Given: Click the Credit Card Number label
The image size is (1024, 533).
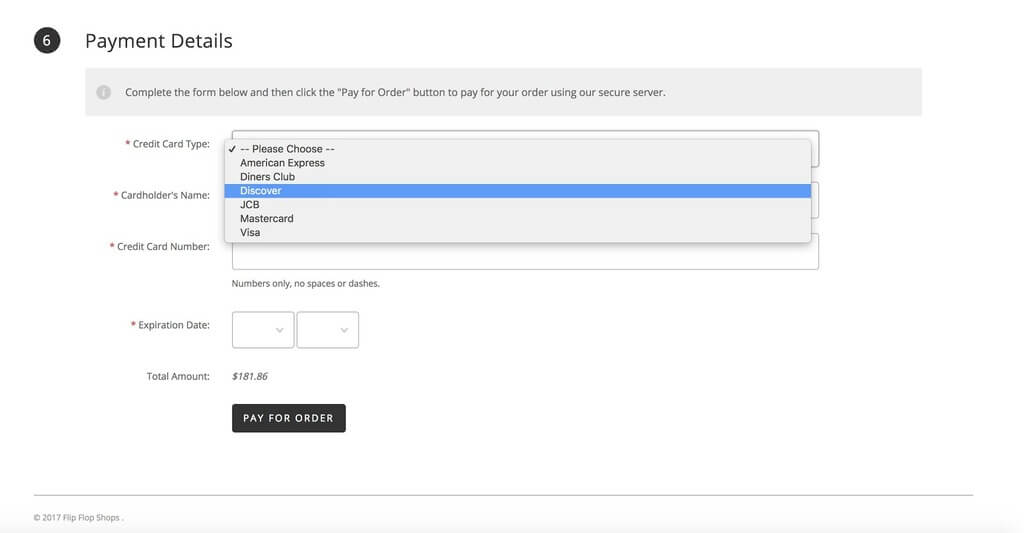Looking at the screenshot, I should coord(163,247).
